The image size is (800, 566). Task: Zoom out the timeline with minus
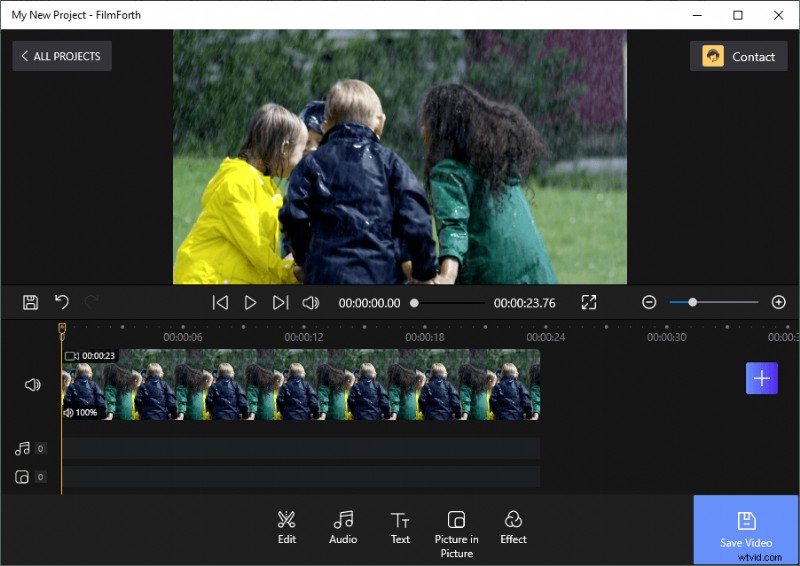pos(649,302)
